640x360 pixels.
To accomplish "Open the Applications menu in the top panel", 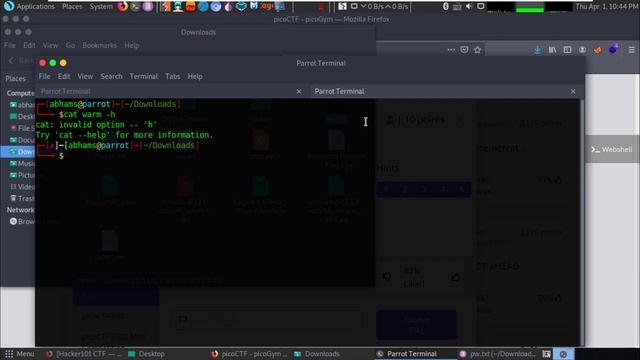I will click(29, 7).
